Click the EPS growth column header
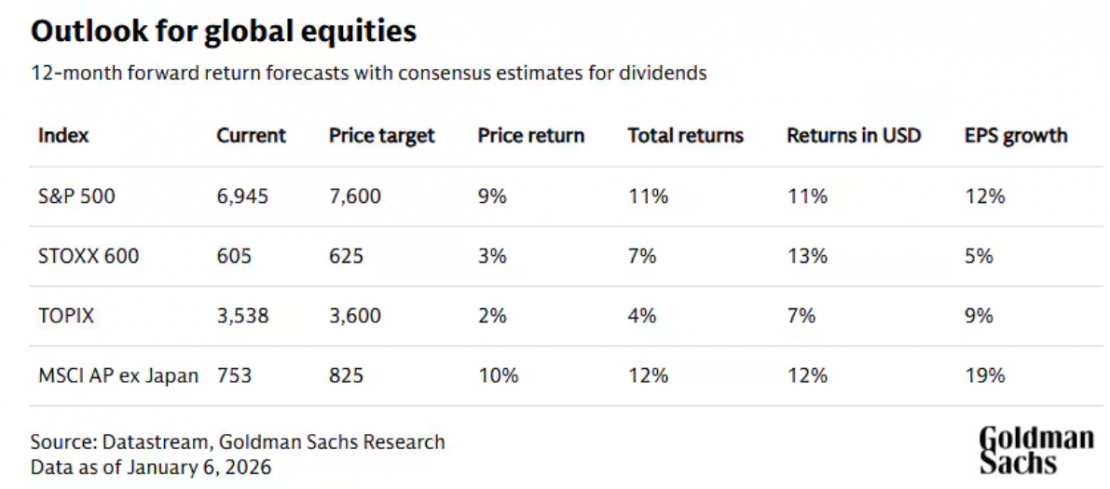 coord(1015,136)
